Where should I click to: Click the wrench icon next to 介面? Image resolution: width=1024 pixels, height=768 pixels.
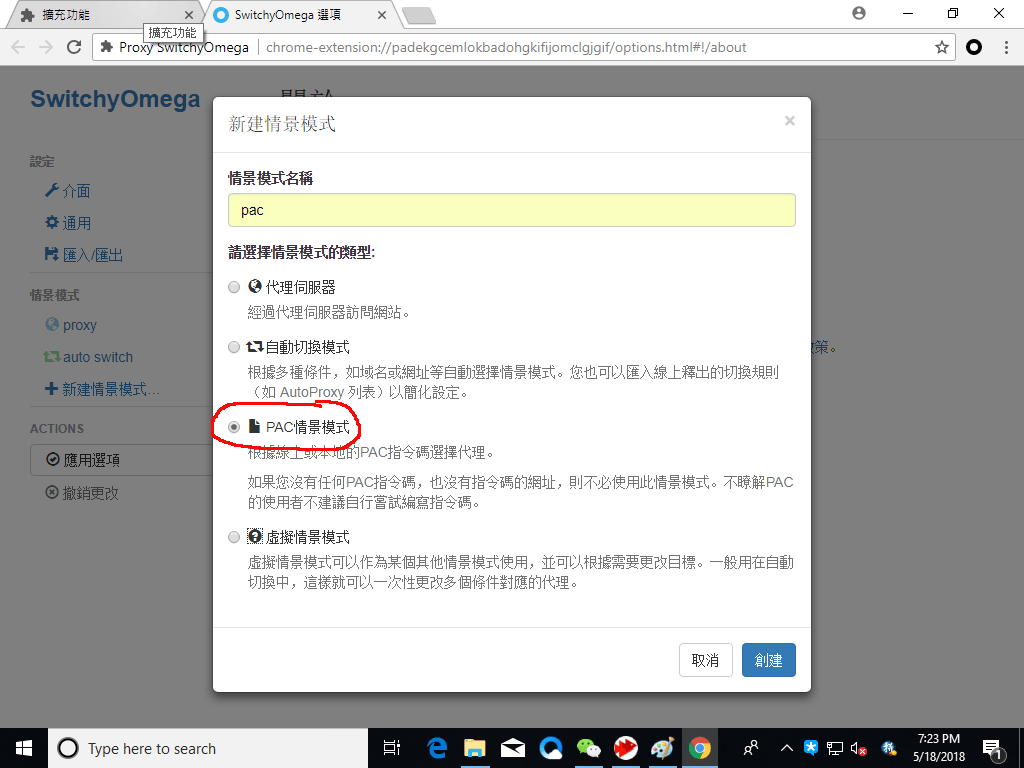point(52,190)
